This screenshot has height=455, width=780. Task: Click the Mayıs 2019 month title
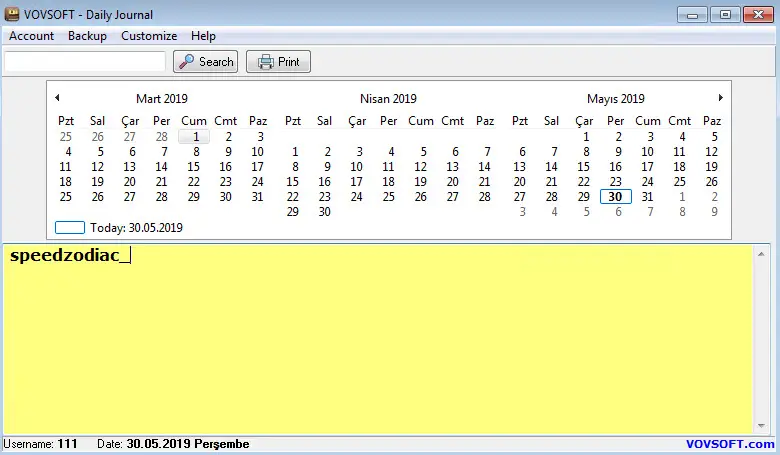(615, 98)
